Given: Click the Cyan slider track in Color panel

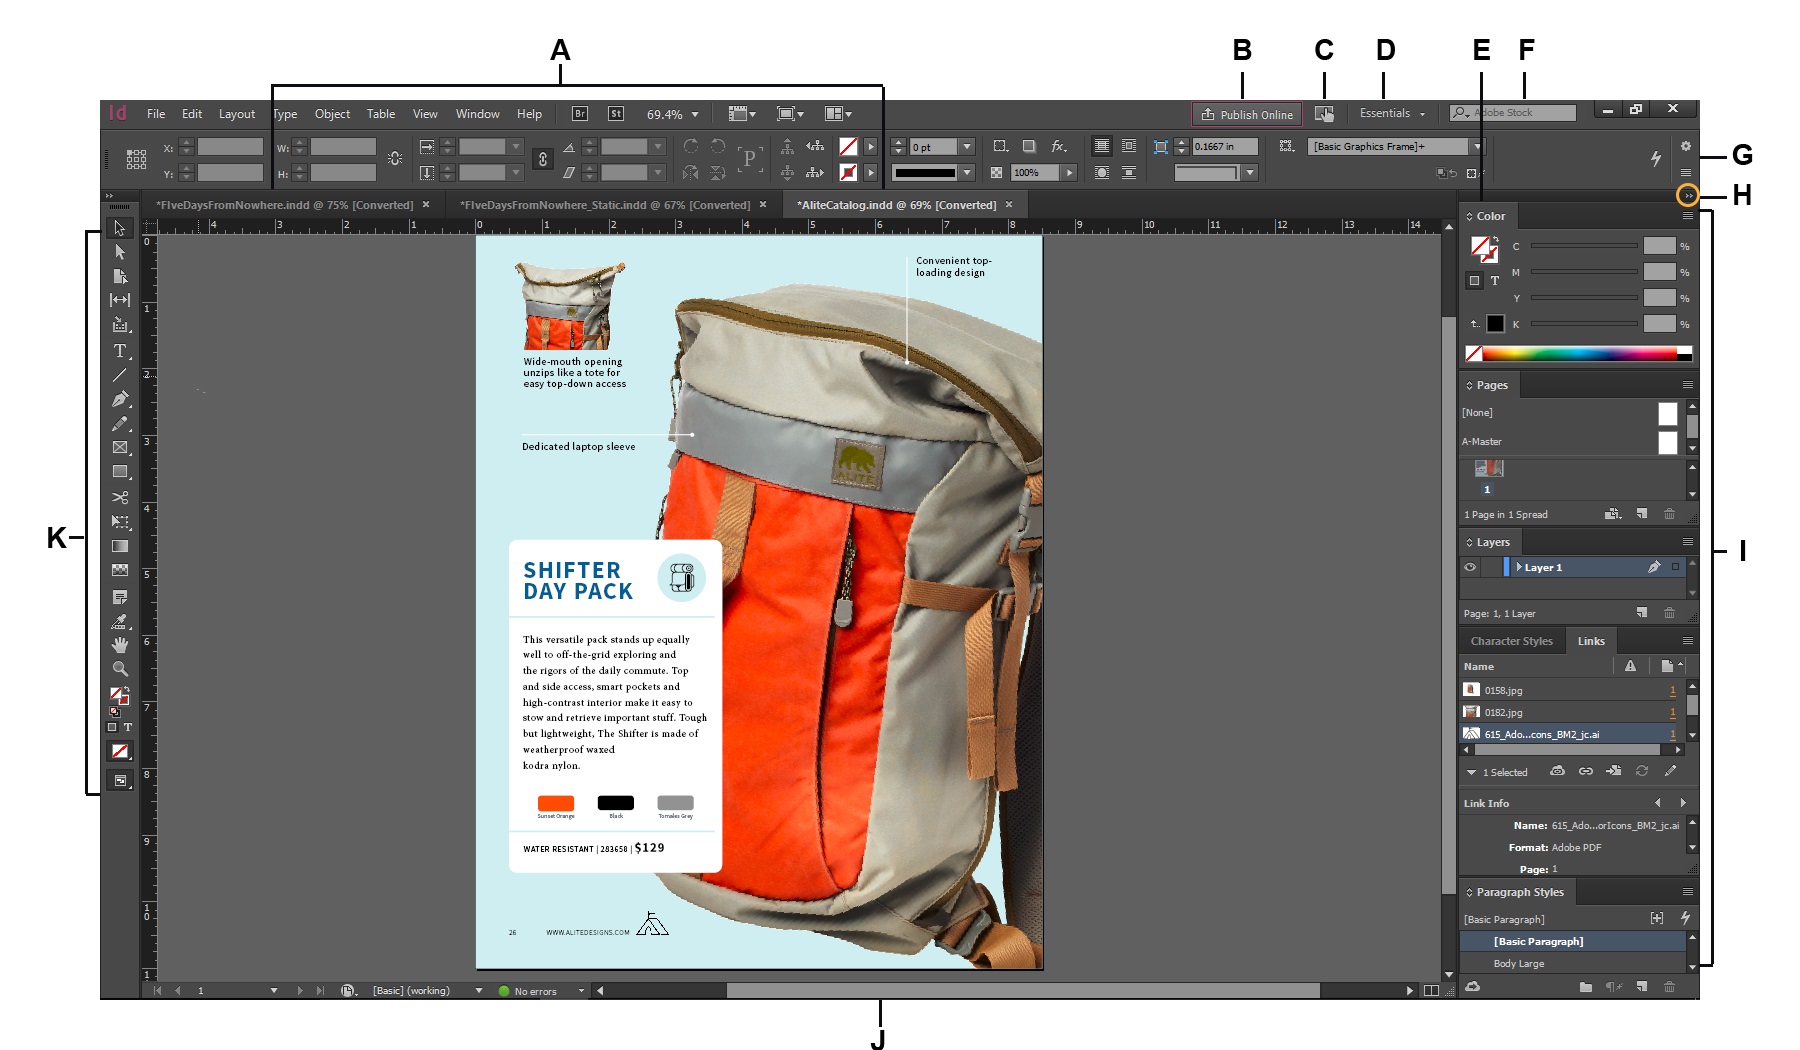Looking at the screenshot, I should tap(1584, 246).
